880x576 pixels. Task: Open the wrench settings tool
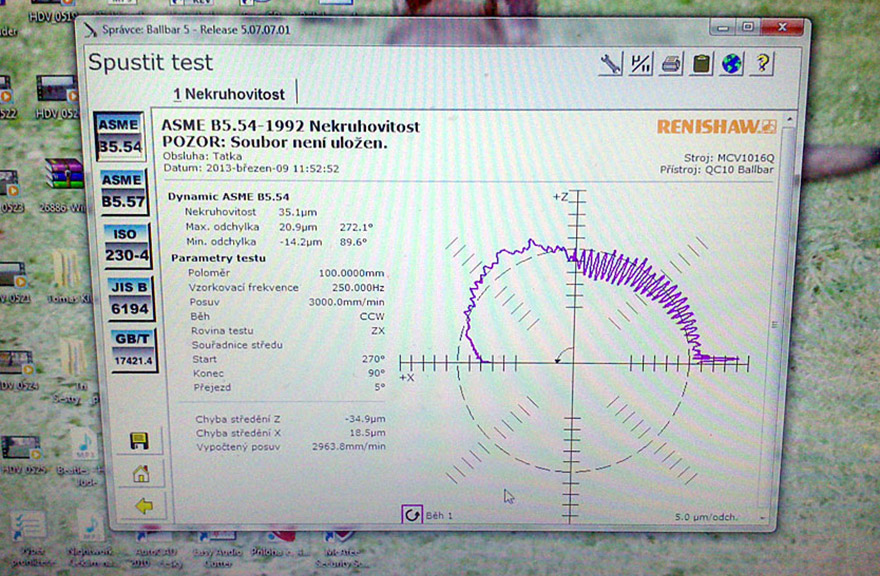pos(610,63)
